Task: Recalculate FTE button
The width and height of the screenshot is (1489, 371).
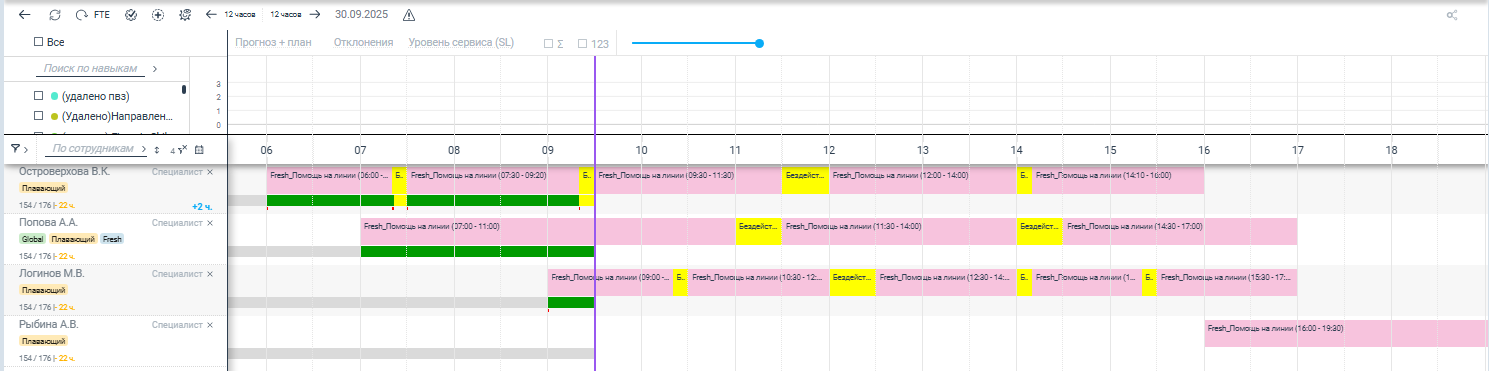Action: coord(93,15)
